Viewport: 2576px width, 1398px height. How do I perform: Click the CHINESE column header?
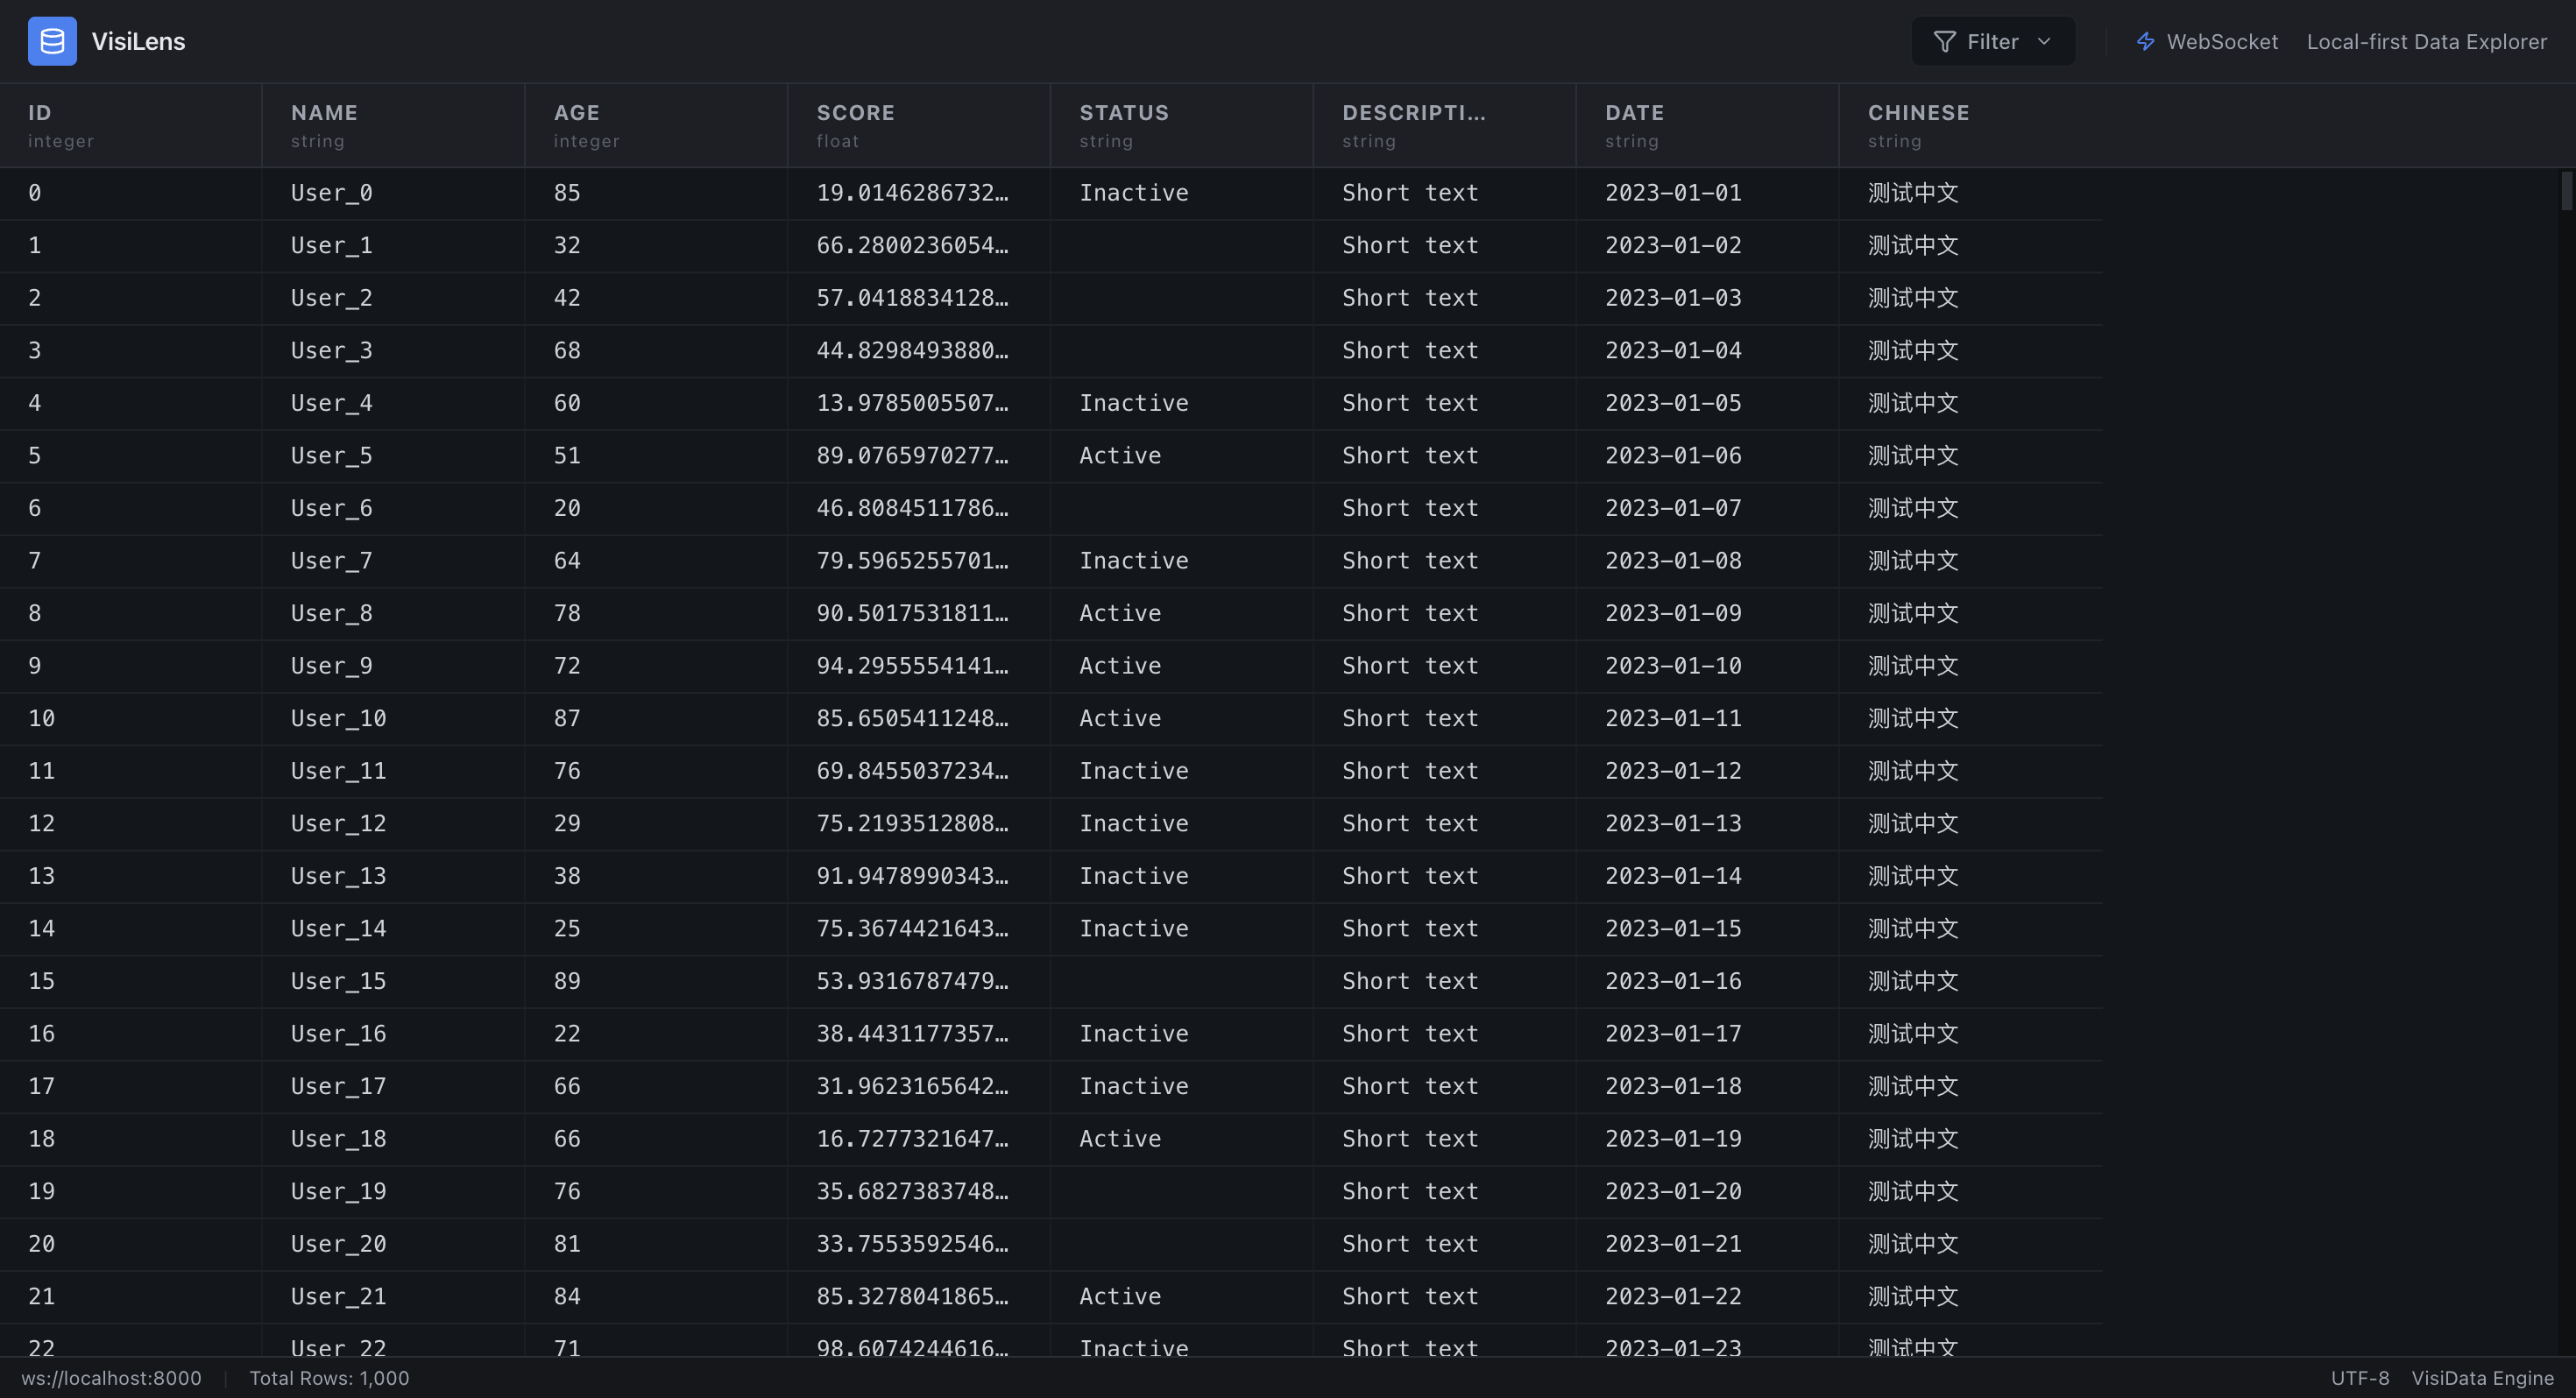[1917, 113]
